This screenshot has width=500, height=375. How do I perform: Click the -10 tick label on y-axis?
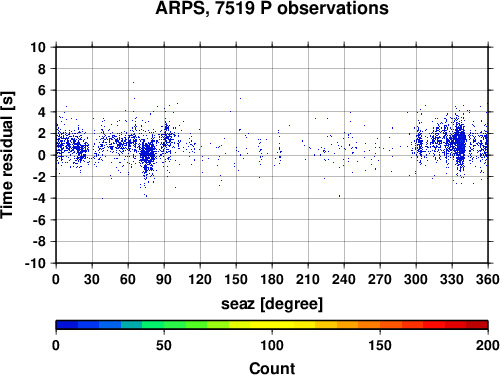point(36,263)
